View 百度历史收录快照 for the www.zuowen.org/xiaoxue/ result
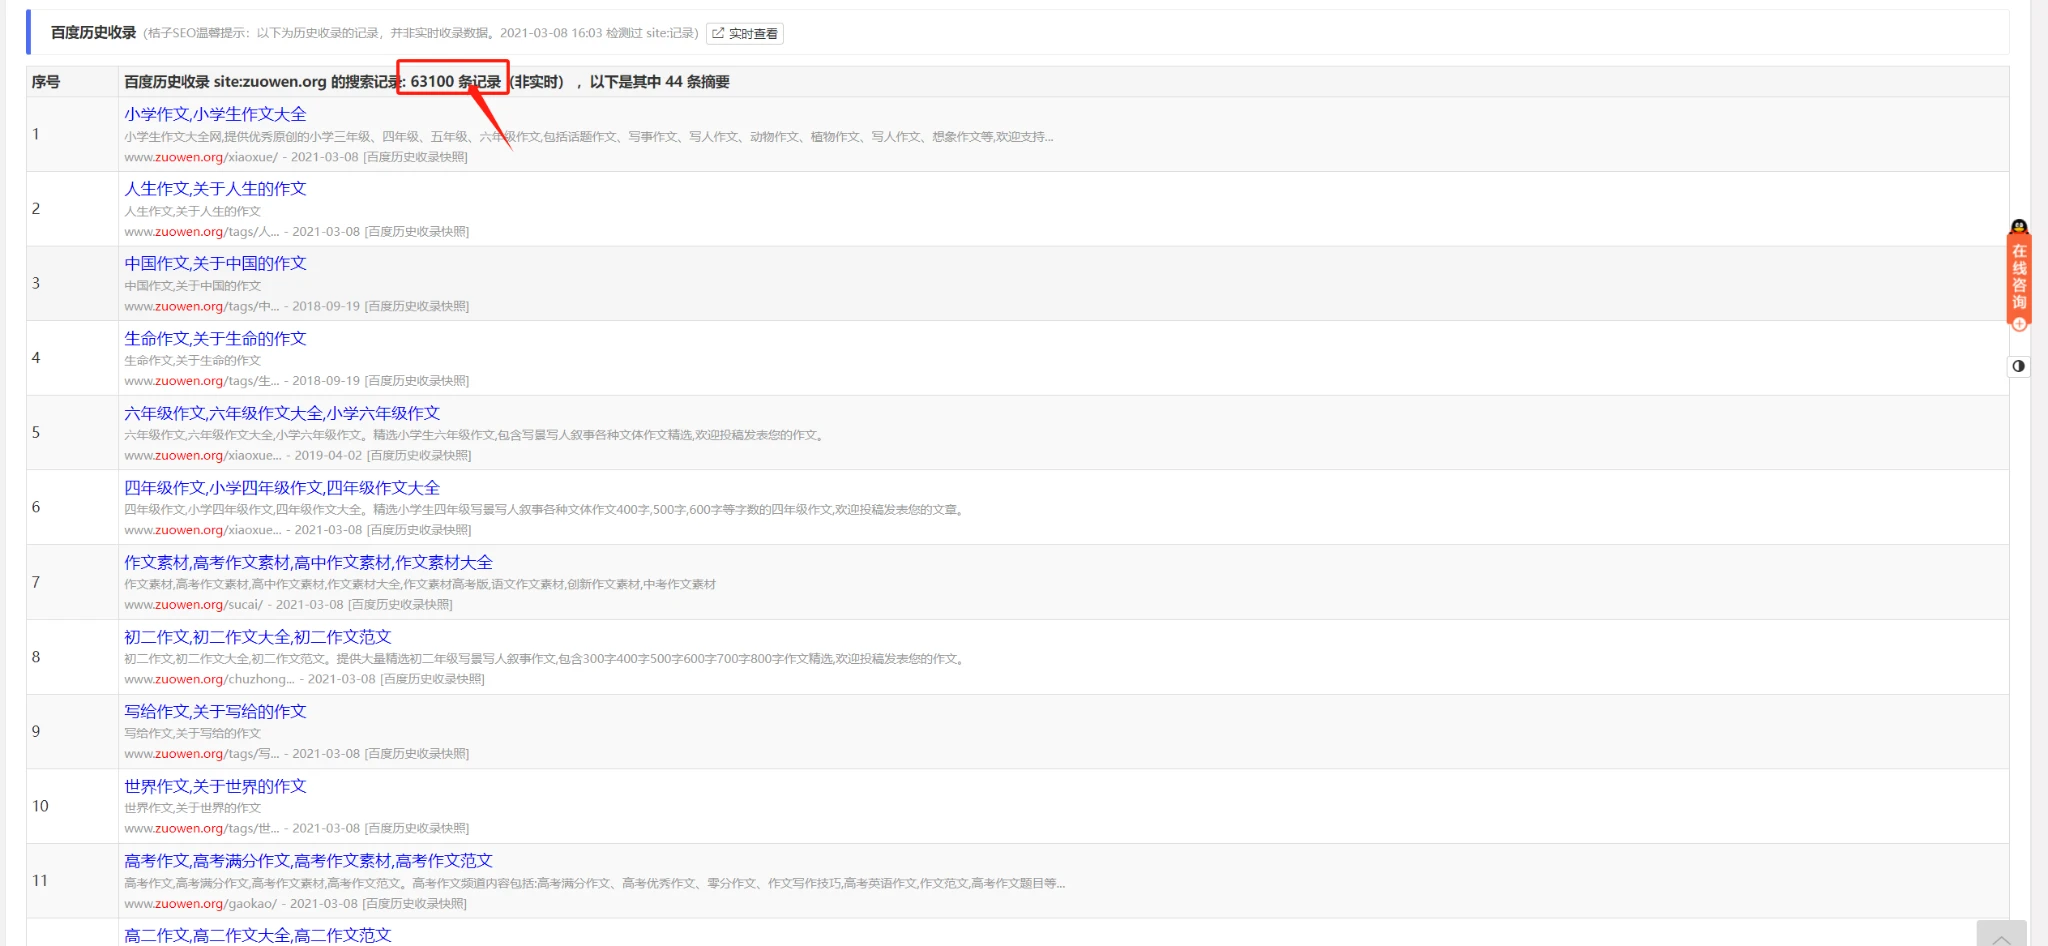Viewport: 2048px width, 946px height. tap(416, 157)
